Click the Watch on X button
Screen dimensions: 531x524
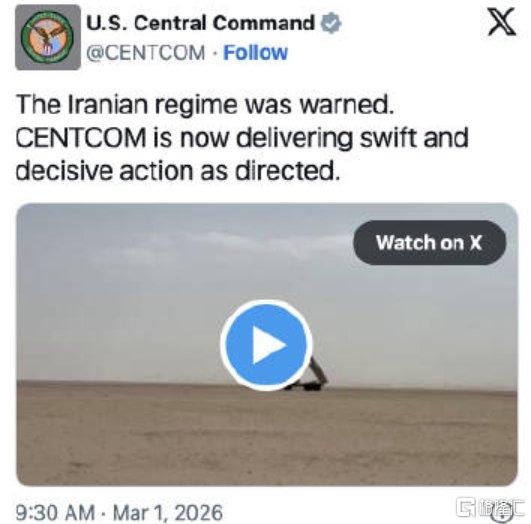coord(429,243)
